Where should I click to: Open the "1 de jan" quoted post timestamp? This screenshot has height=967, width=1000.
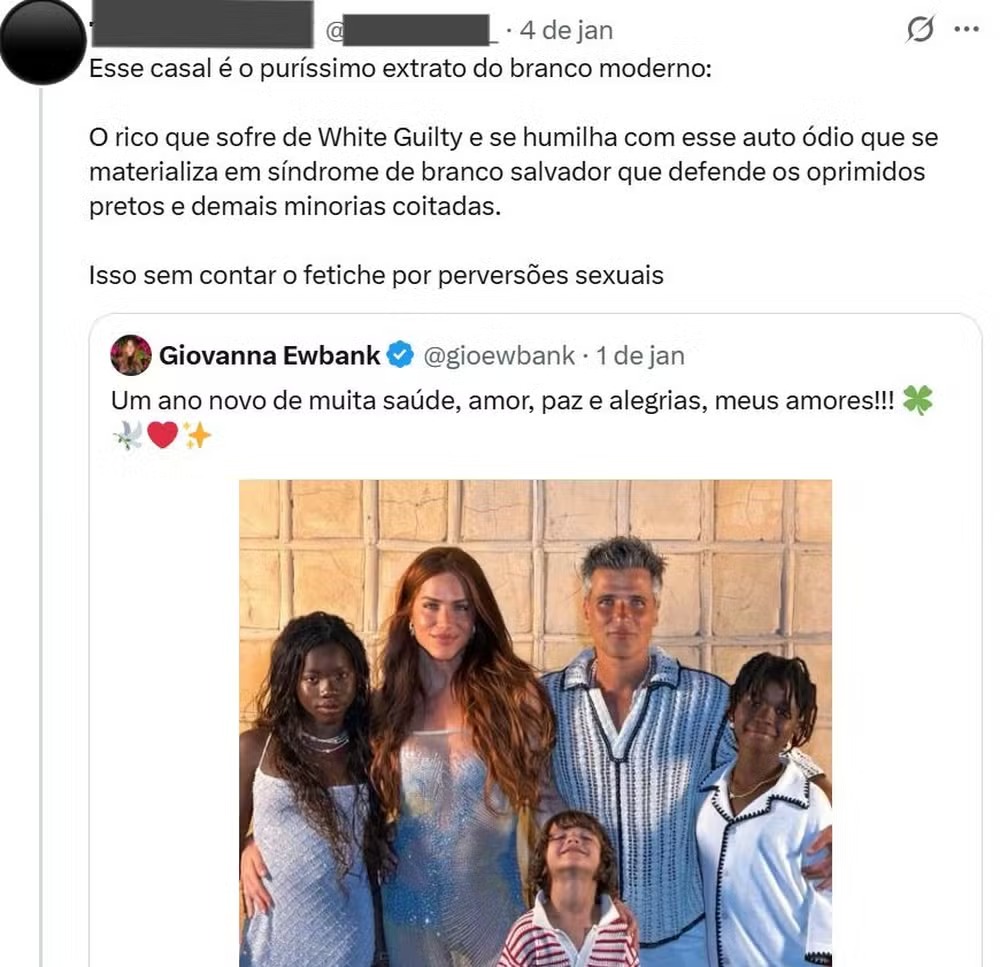(641, 355)
